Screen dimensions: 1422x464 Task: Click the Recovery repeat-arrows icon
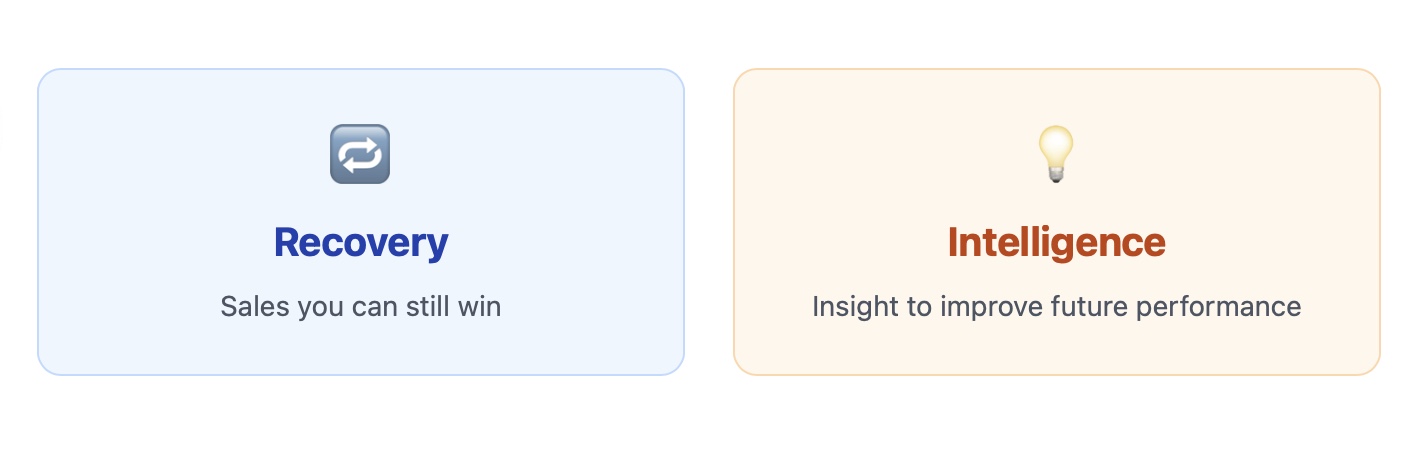360,154
